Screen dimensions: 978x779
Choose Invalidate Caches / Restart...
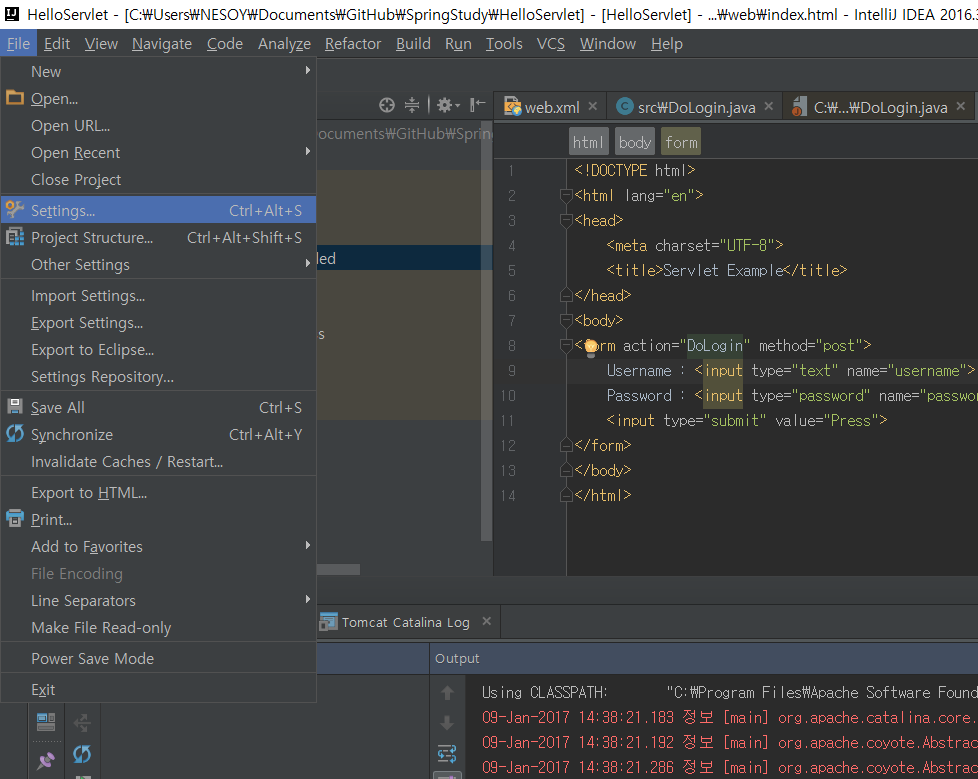[x=158, y=462]
